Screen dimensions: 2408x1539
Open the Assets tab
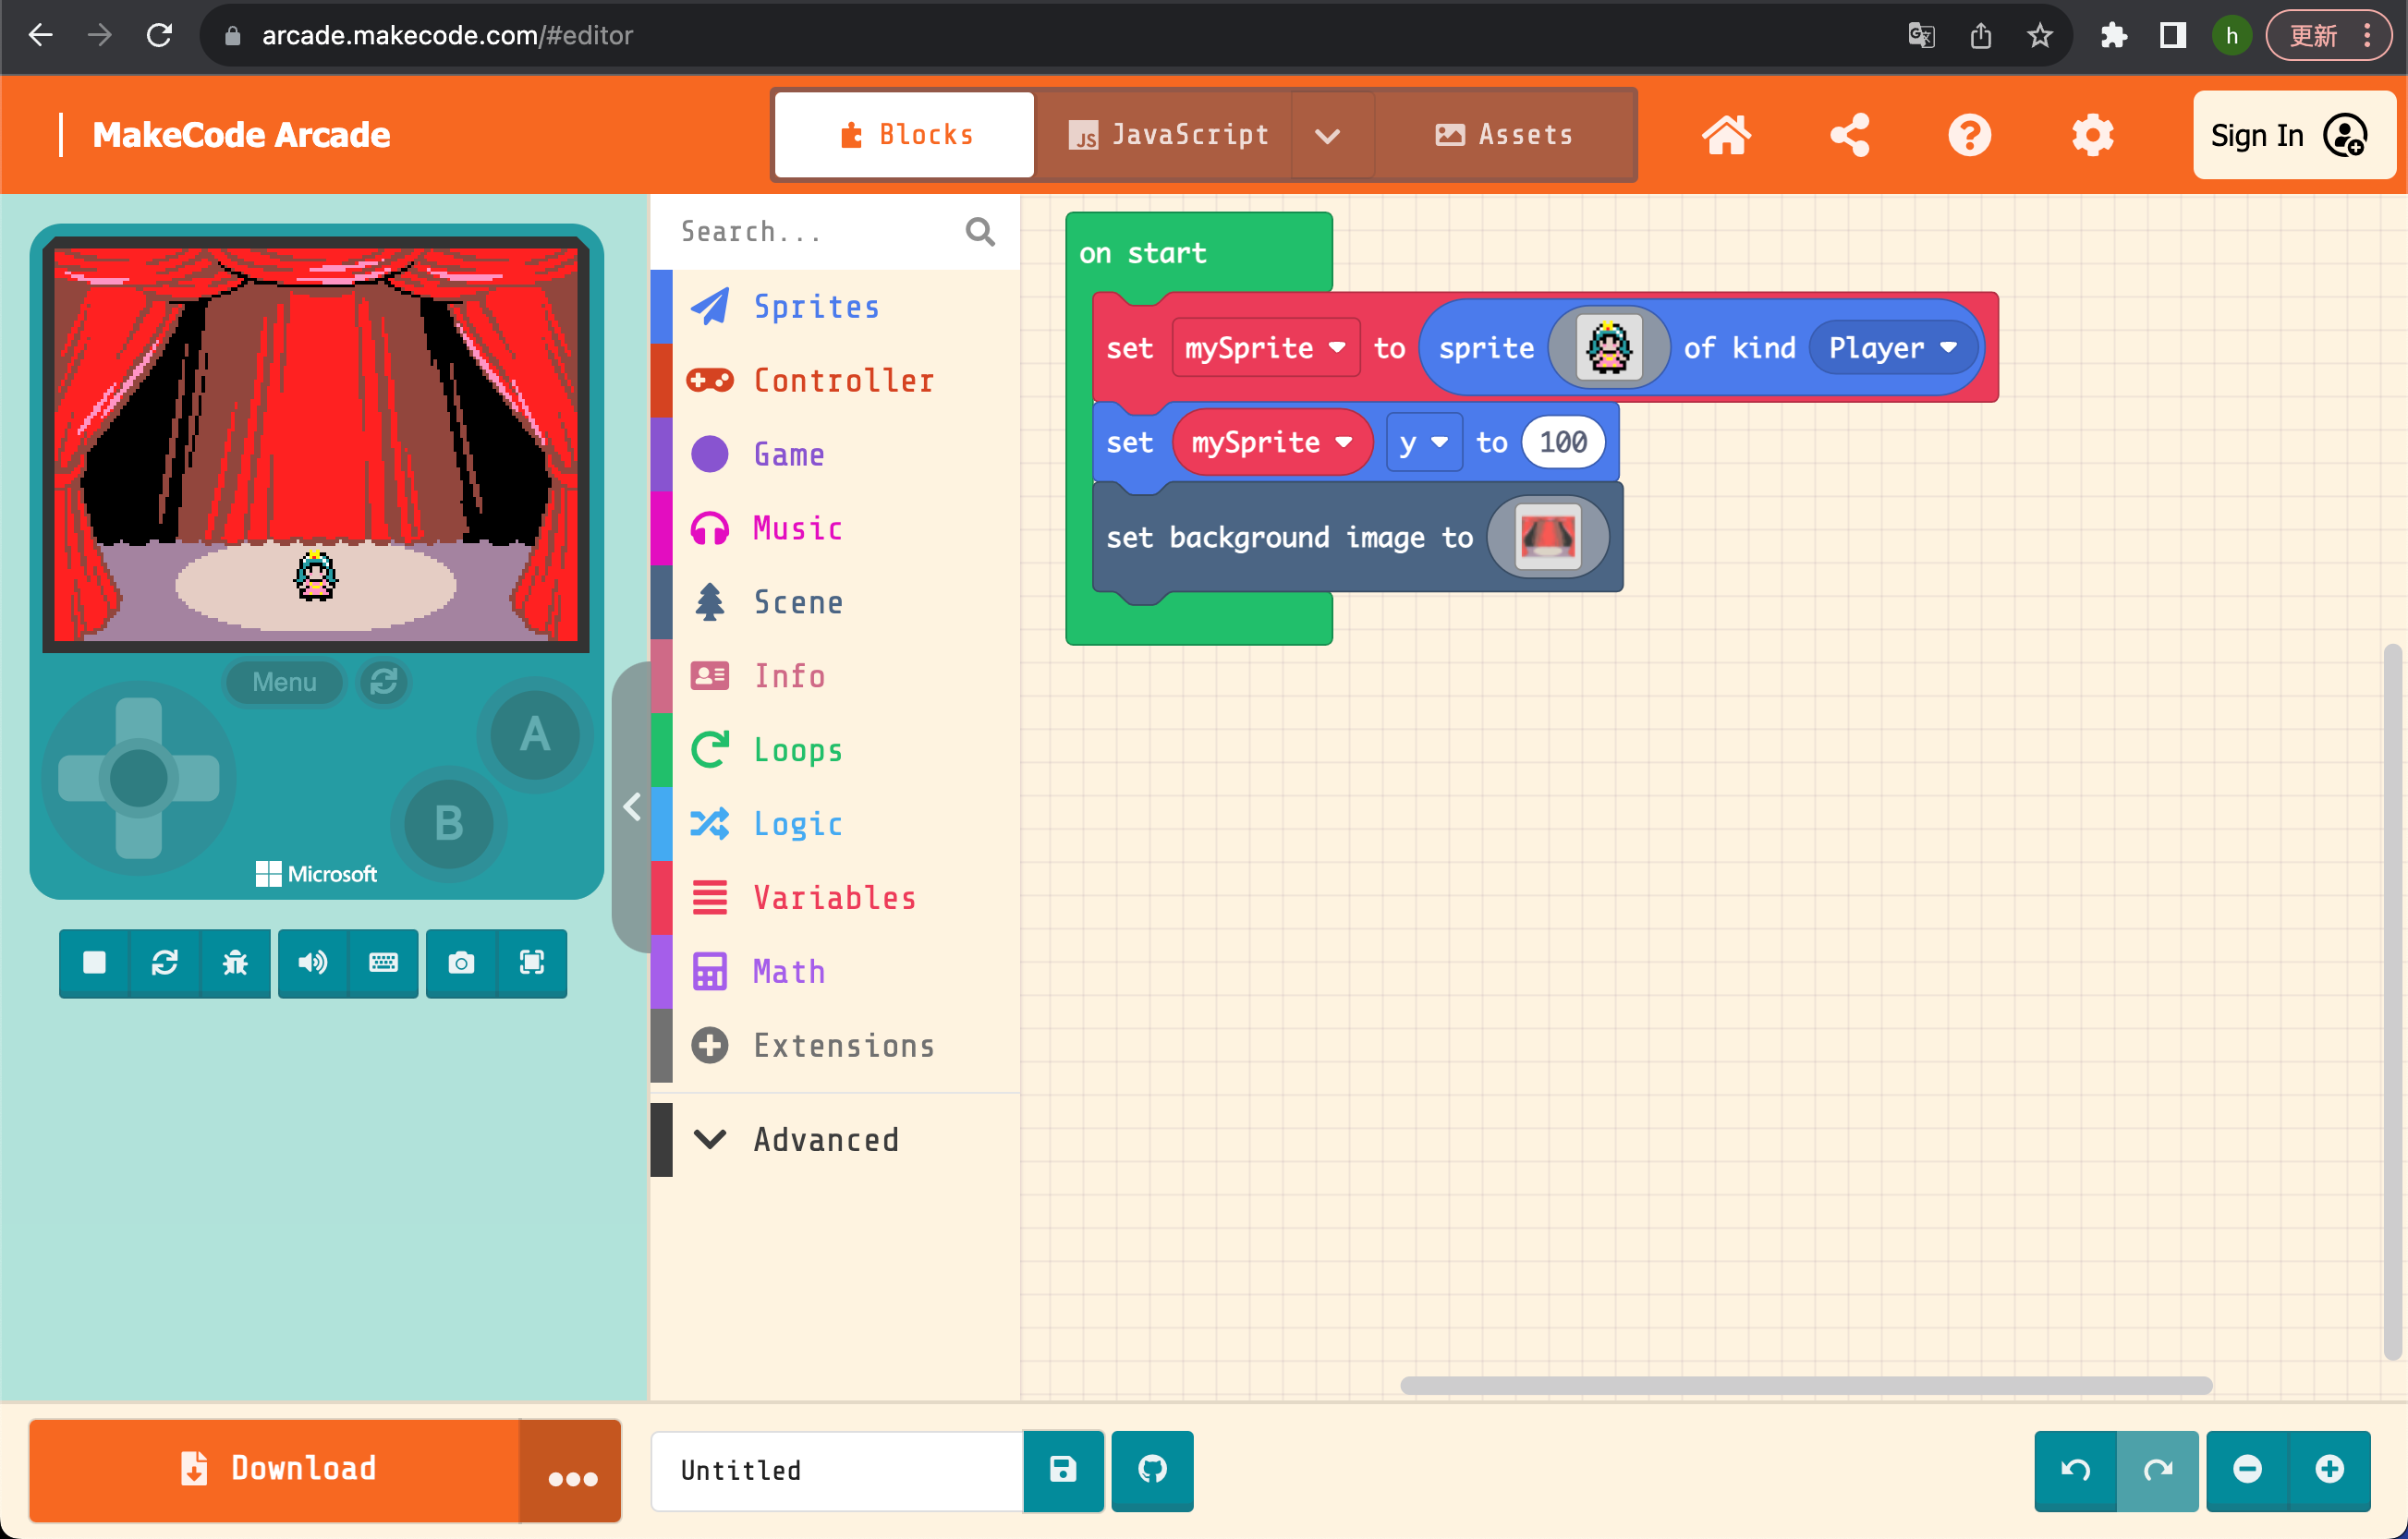(x=1504, y=135)
